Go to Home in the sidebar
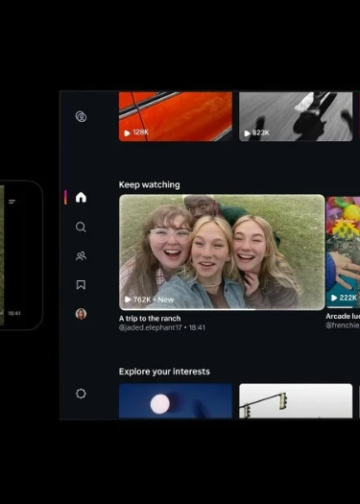 81,197
